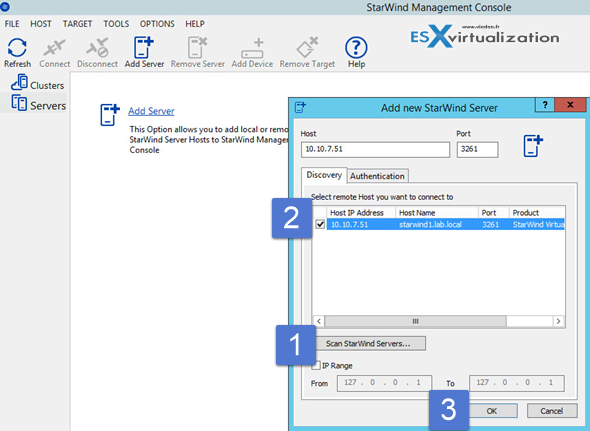Click the IP range From address field

pos(384,383)
